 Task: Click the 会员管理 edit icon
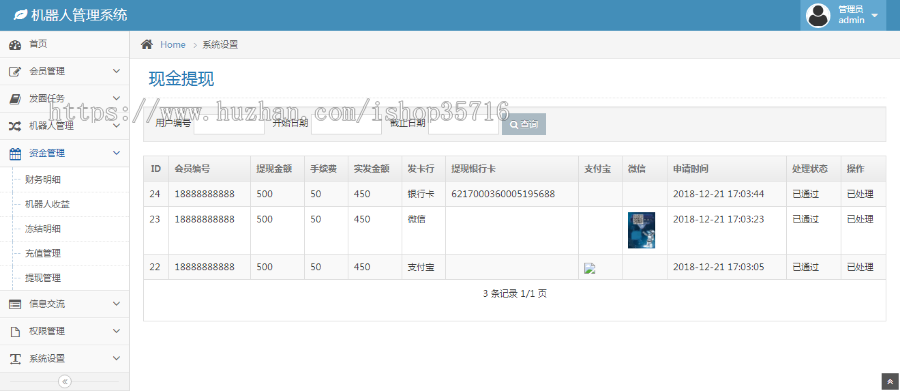click(x=15, y=72)
